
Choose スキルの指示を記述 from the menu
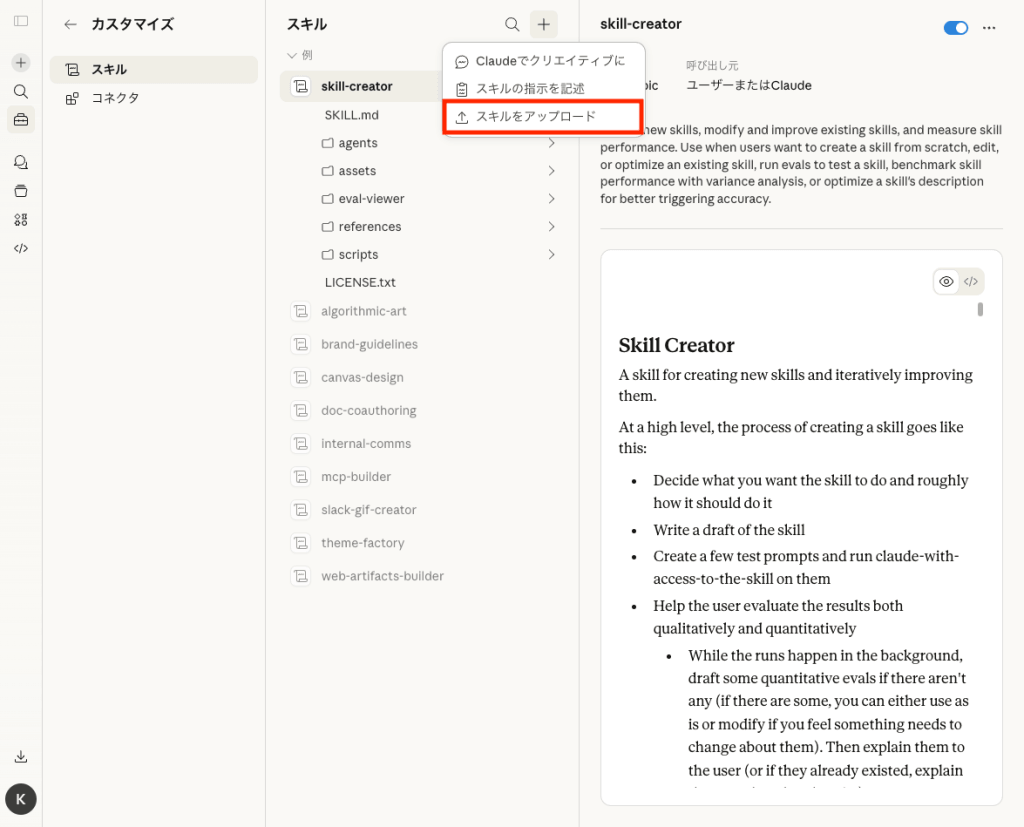[x=530, y=89]
